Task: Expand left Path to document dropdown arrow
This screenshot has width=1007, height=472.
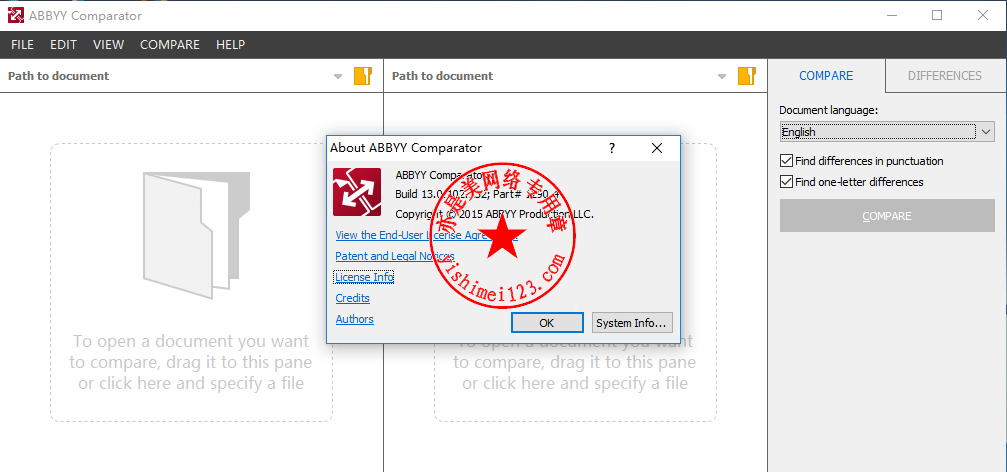Action: point(338,76)
